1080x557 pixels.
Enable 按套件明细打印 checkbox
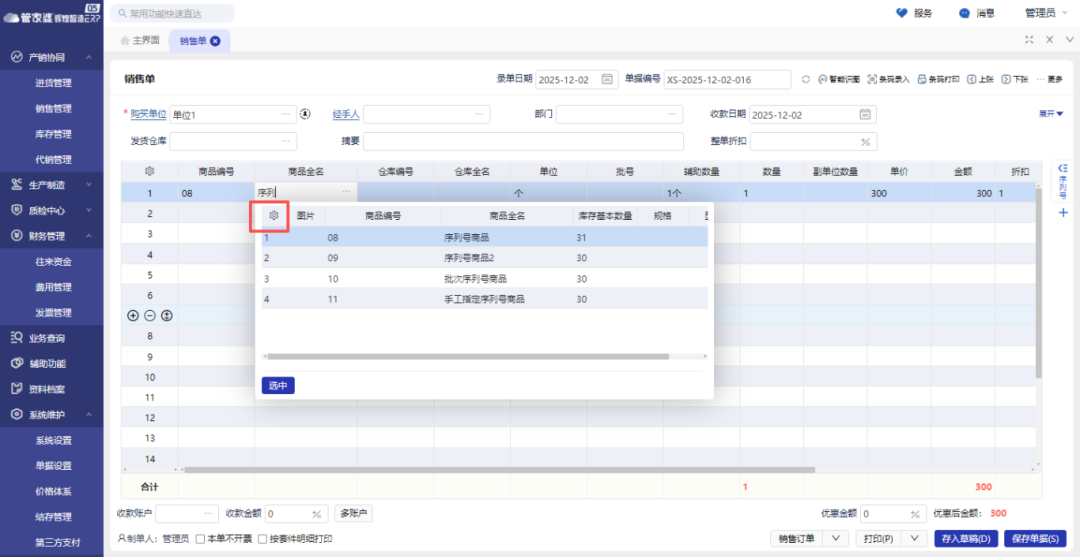pos(262,539)
